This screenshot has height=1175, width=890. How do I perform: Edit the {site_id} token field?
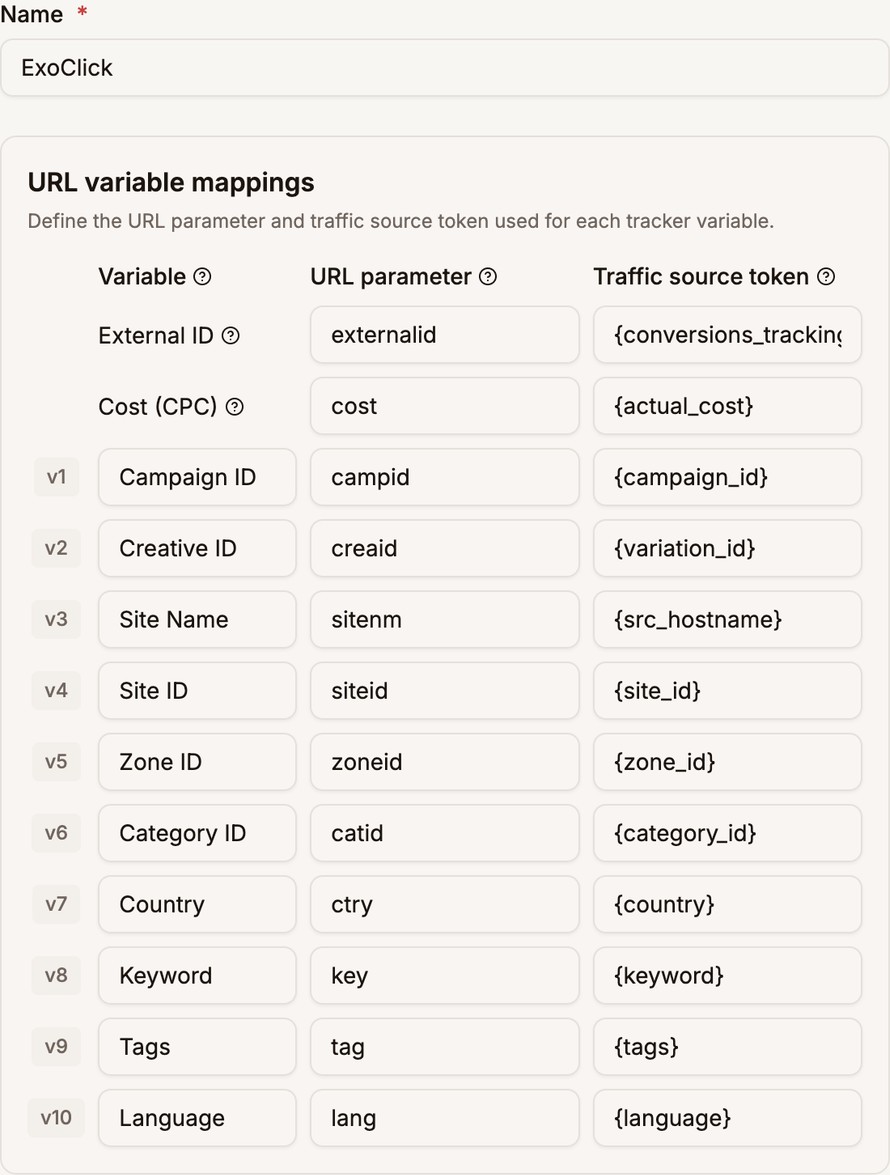(727, 690)
